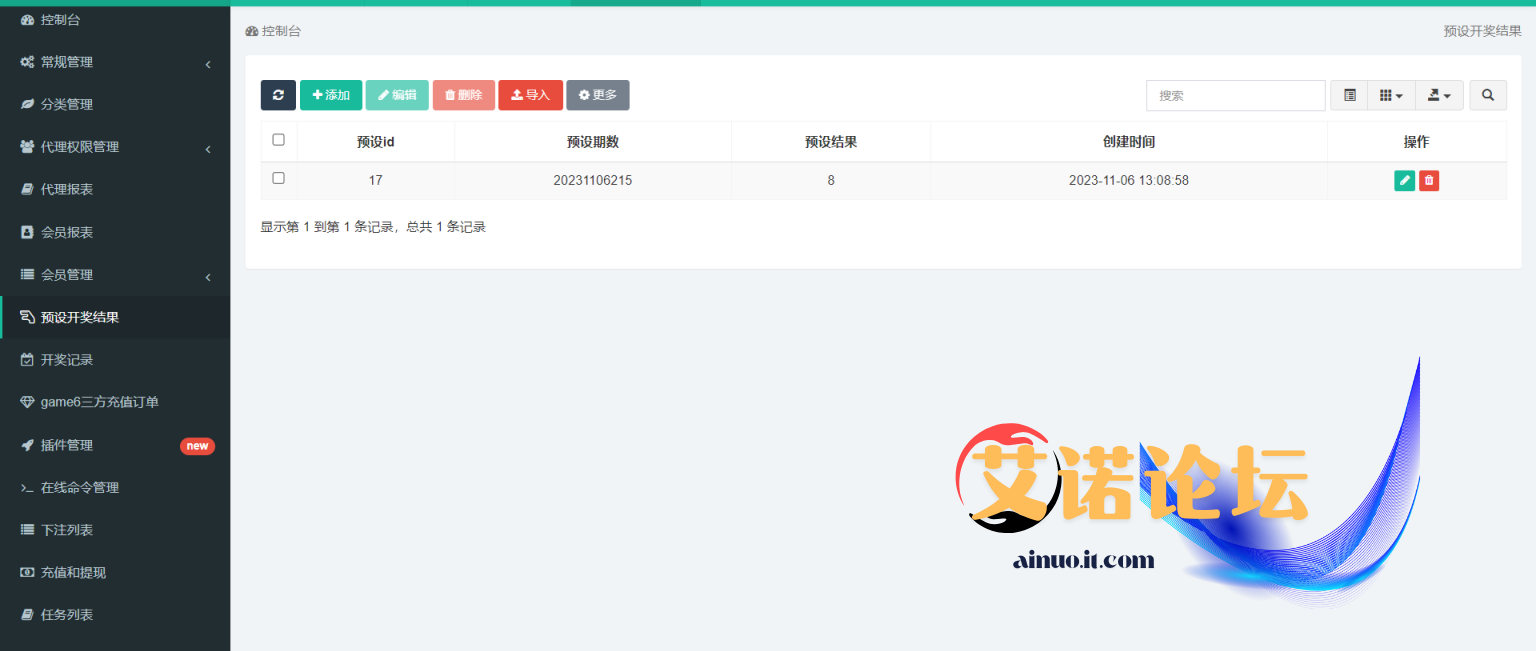Open the columns visibility dropdown
Viewport: 1536px width, 651px height.
pyautogui.click(x=1392, y=95)
